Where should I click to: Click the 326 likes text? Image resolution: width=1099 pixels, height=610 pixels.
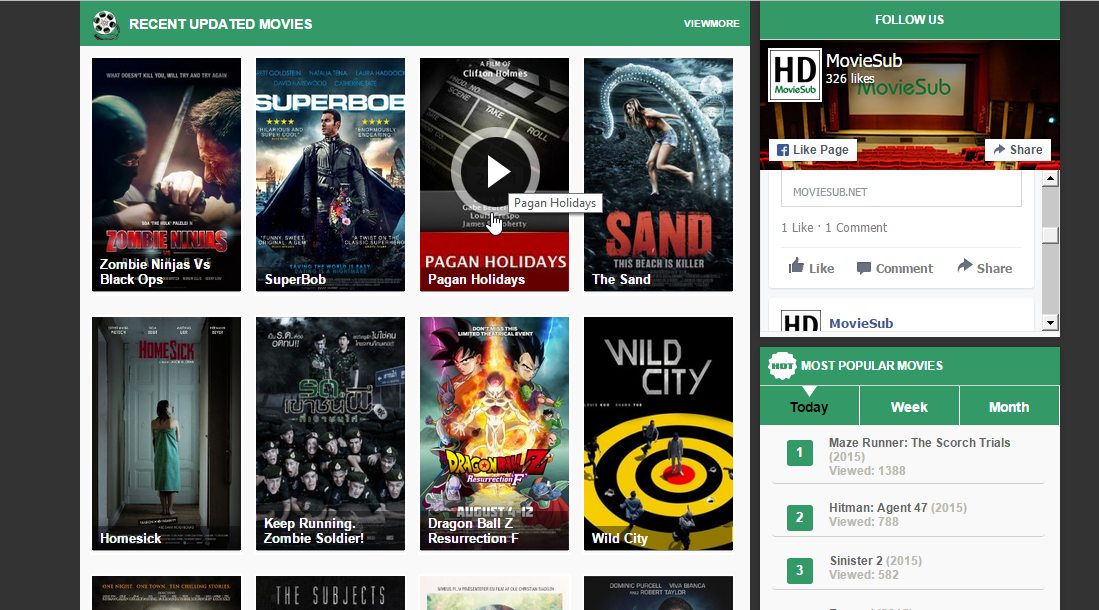pos(849,79)
